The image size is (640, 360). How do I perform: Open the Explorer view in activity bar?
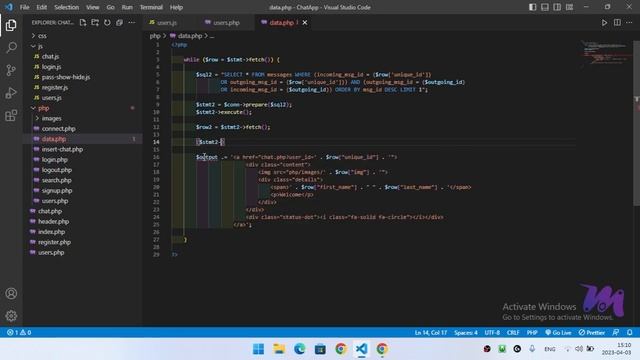pyautogui.click(x=11, y=25)
